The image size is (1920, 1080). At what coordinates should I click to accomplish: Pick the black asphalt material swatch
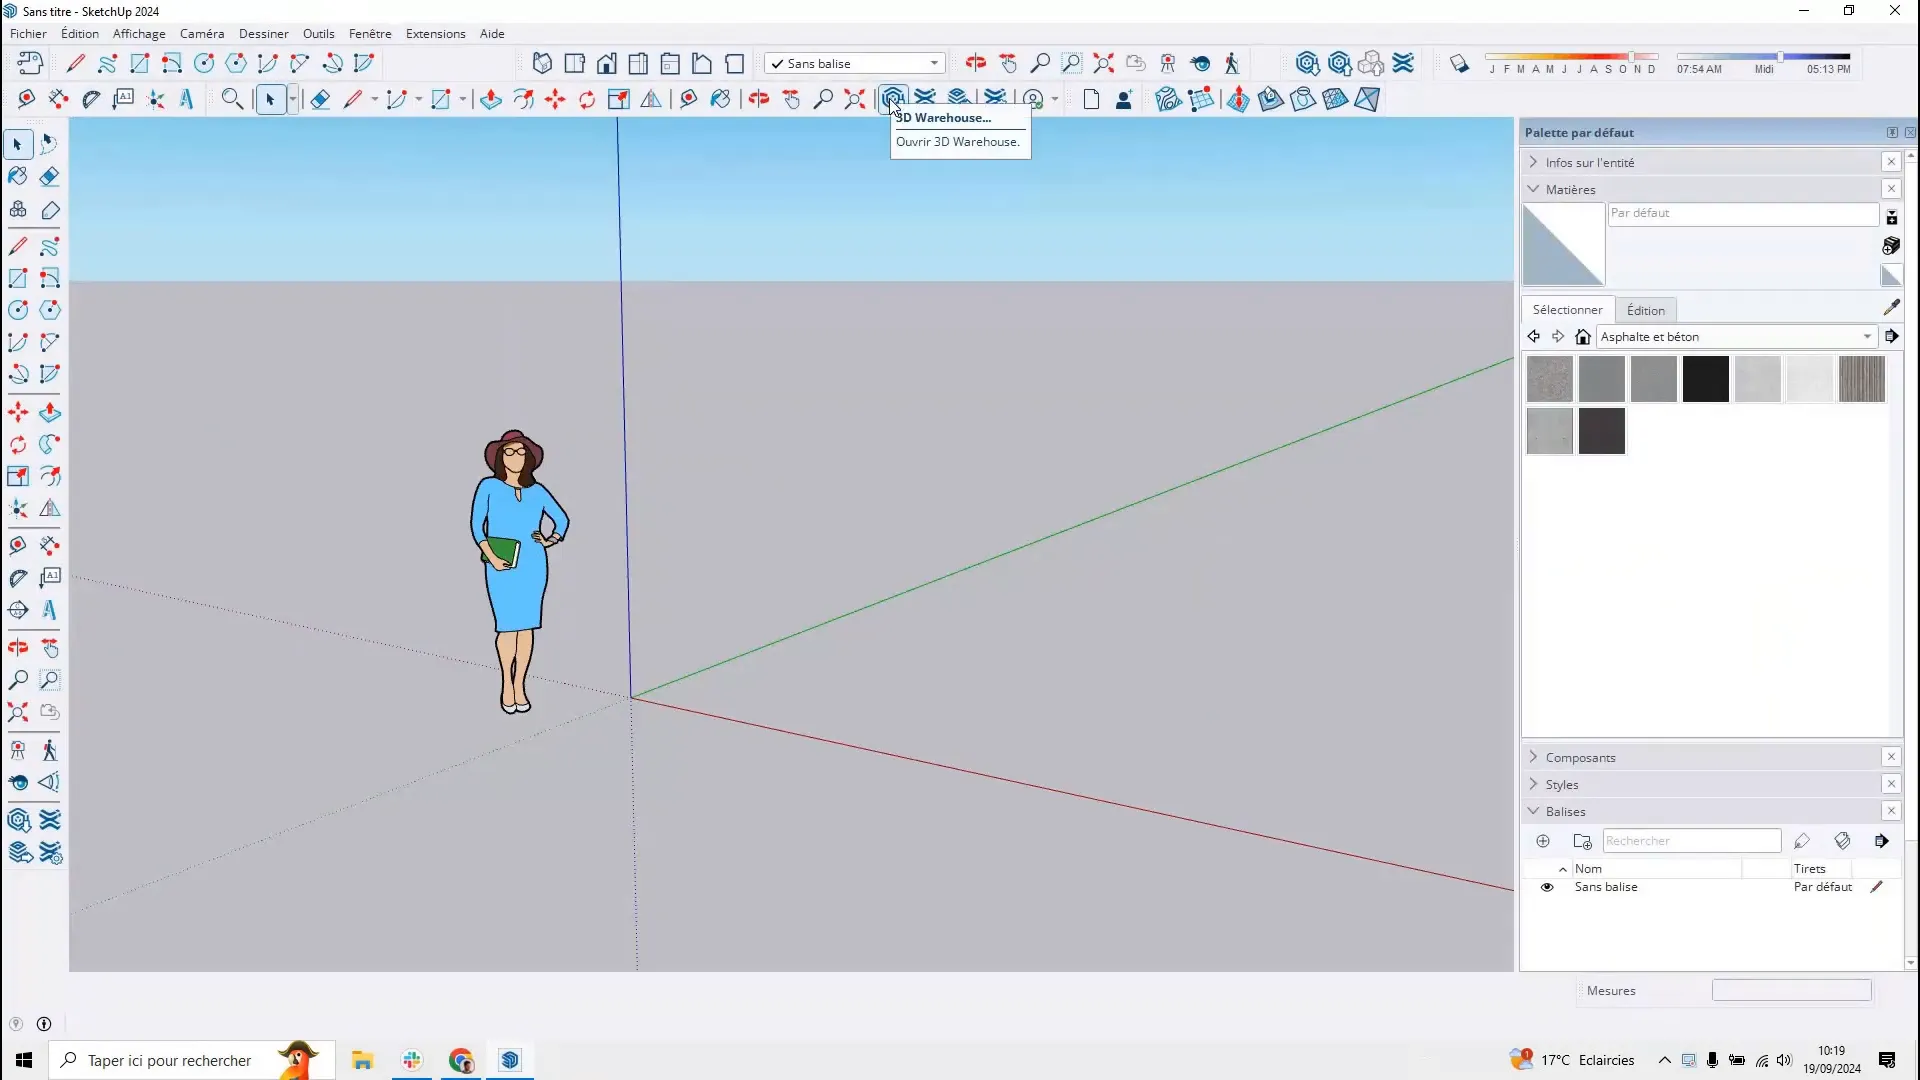pos(1705,379)
